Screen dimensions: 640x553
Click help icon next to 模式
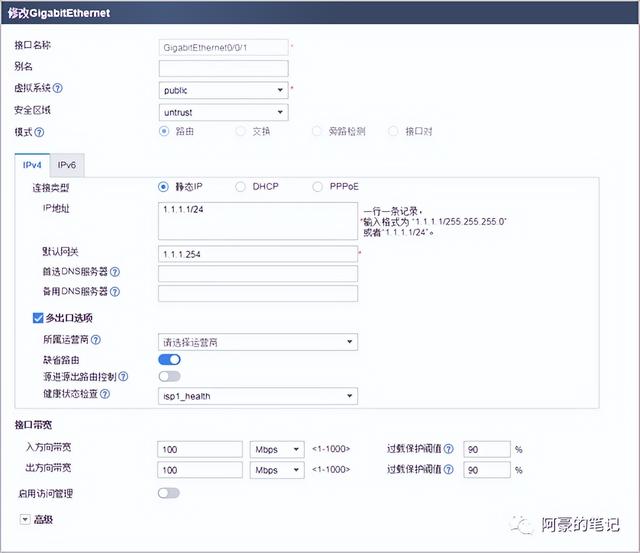tap(39, 132)
